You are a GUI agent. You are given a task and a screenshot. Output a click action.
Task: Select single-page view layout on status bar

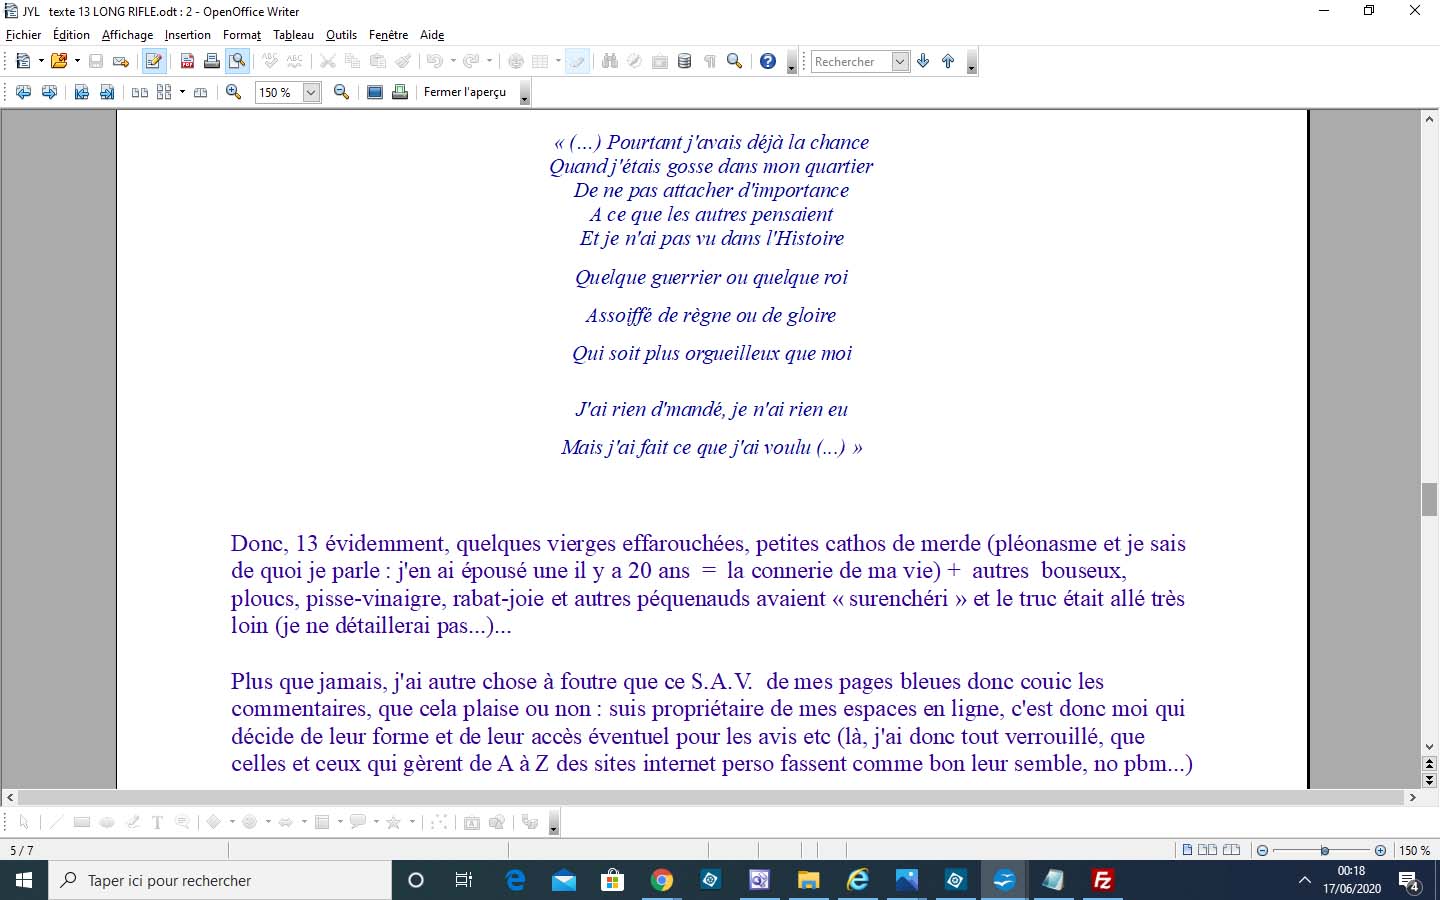1187,850
